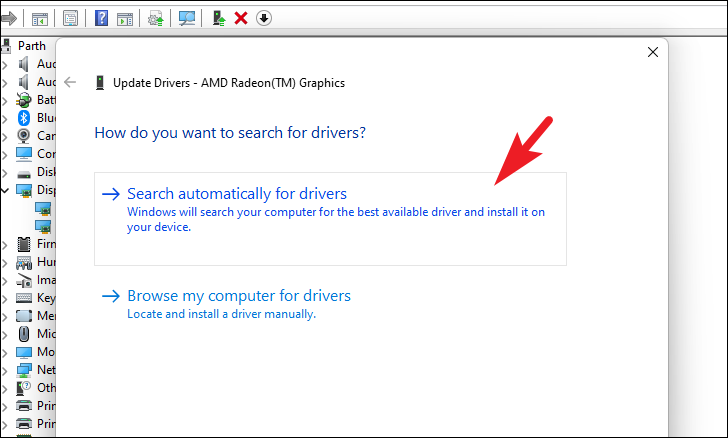Click the Other devices question-mark icon
Image resolution: width=728 pixels, height=438 pixels.
coord(24,388)
